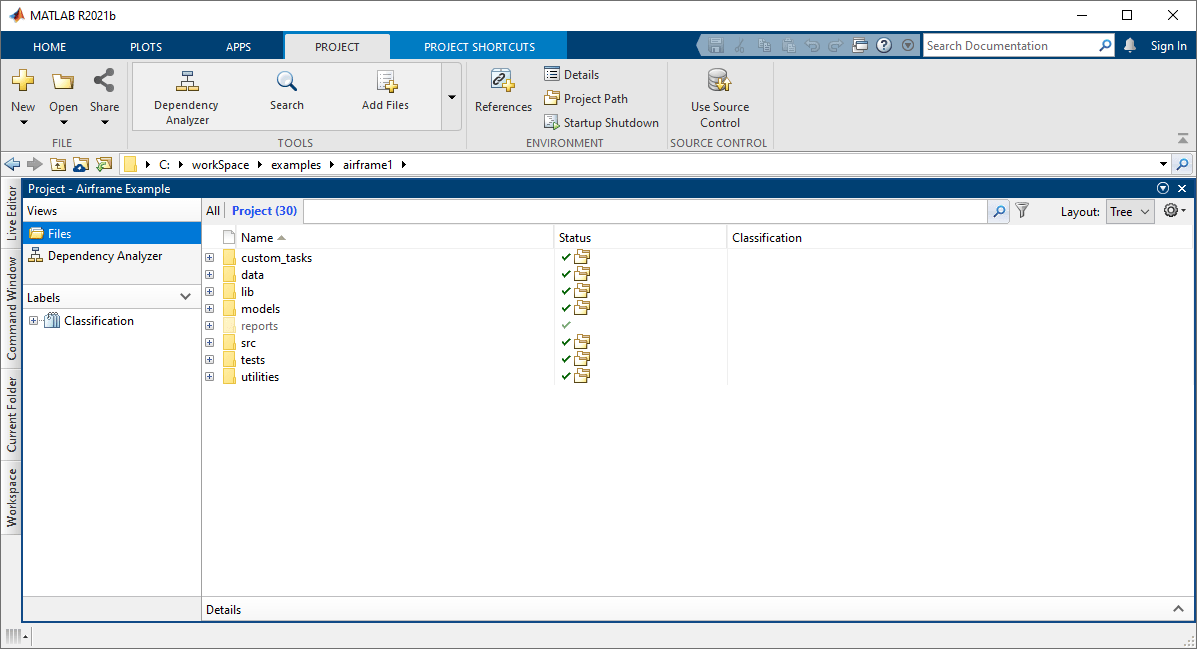Click the Browse for folder icon
The width and height of the screenshot is (1197, 649).
point(81,164)
